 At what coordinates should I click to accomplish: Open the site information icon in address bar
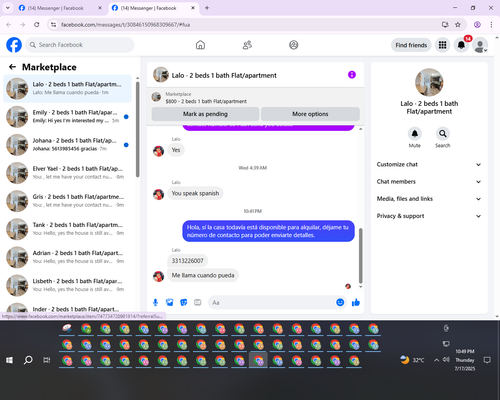pyautogui.click(x=53, y=25)
